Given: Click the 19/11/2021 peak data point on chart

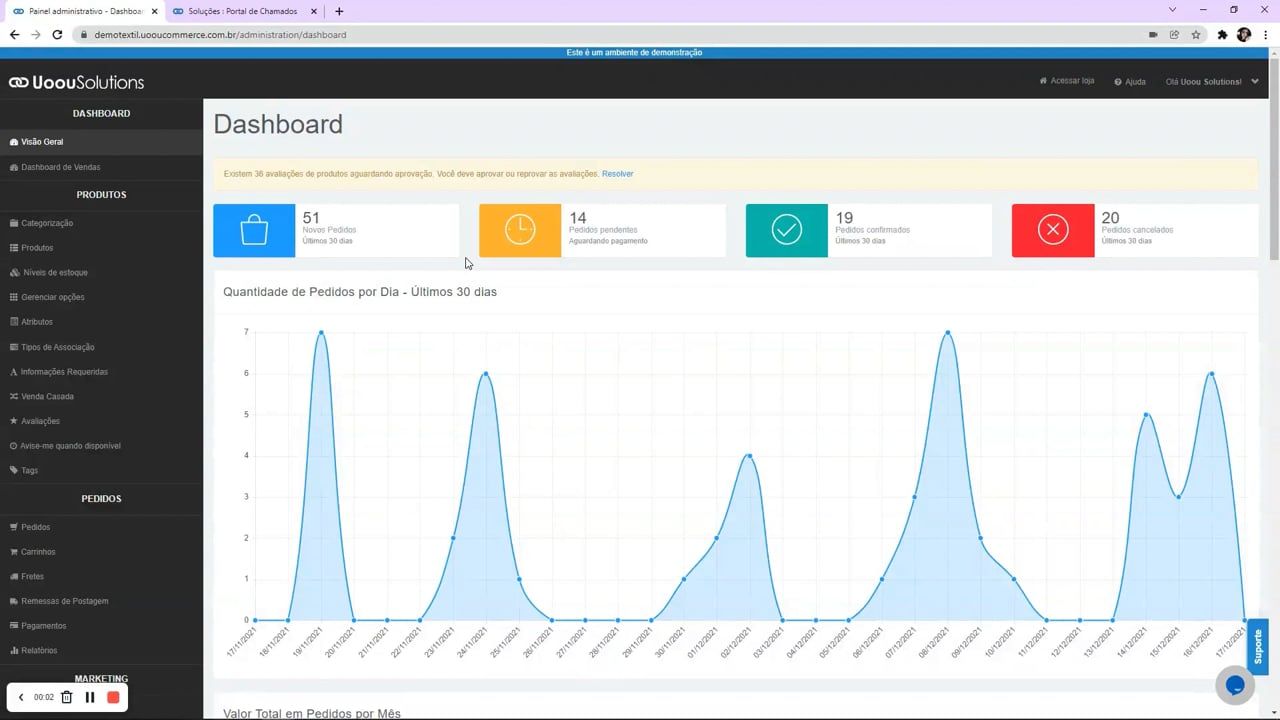Looking at the screenshot, I should tap(321, 332).
